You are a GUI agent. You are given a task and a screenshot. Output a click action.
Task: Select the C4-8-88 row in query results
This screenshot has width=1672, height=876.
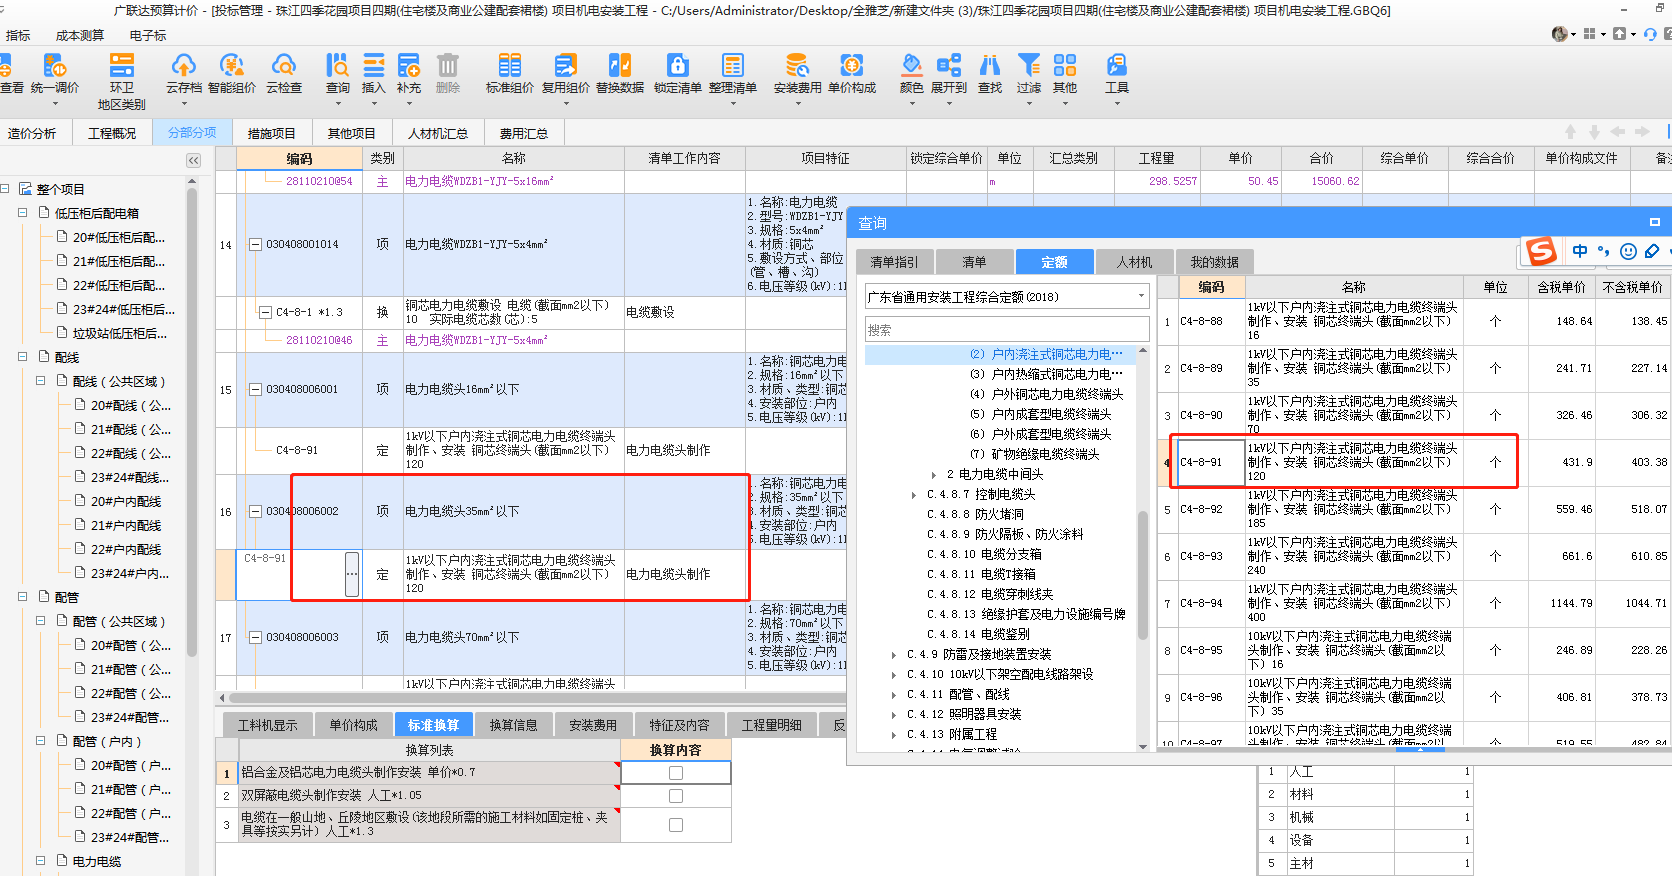(1415, 321)
